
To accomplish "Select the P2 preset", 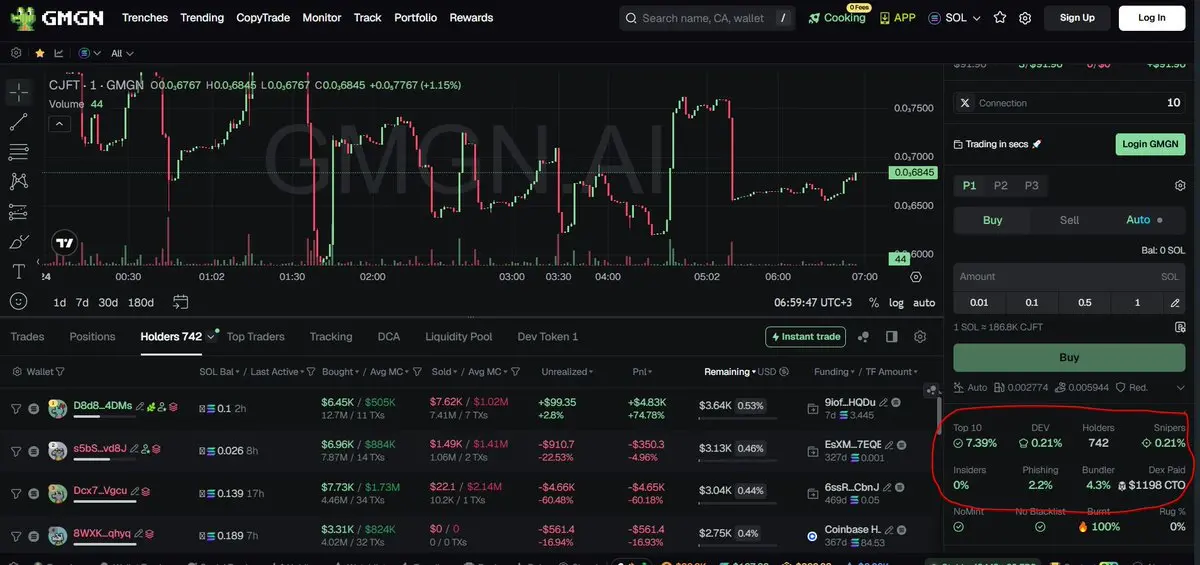I will (1001, 186).
